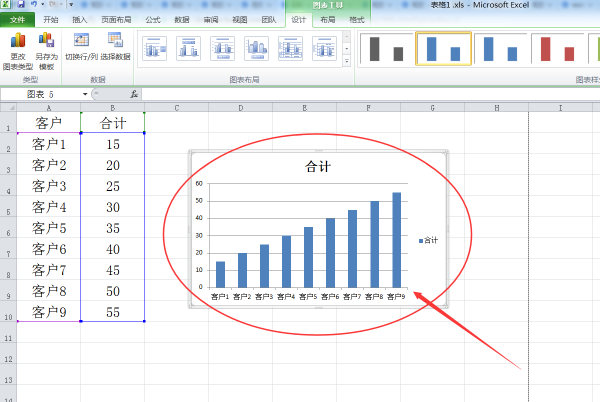Click the Select All corner button

pos(8,107)
